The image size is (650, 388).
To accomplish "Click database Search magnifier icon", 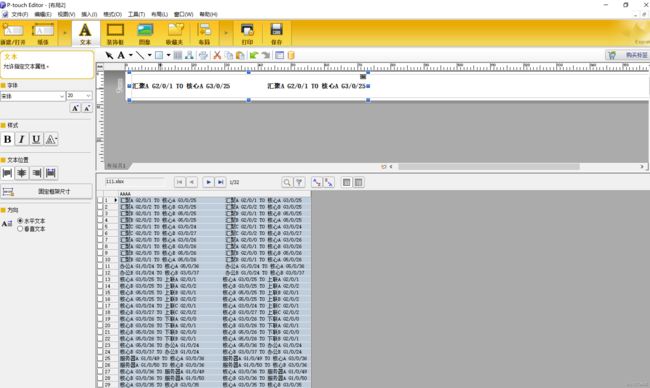I will pyautogui.click(x=286, y=182).
